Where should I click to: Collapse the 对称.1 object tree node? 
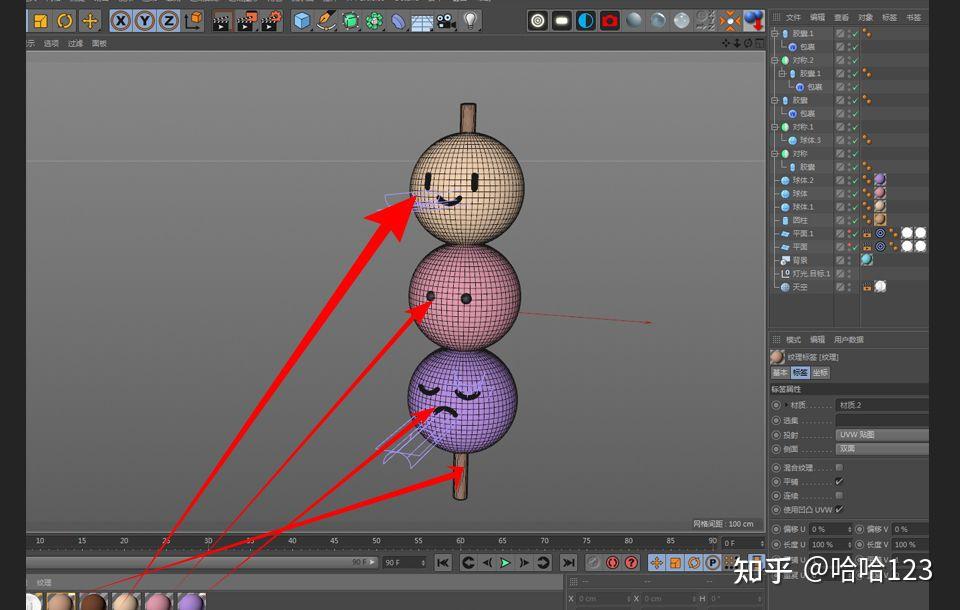[x=774, y=127]
